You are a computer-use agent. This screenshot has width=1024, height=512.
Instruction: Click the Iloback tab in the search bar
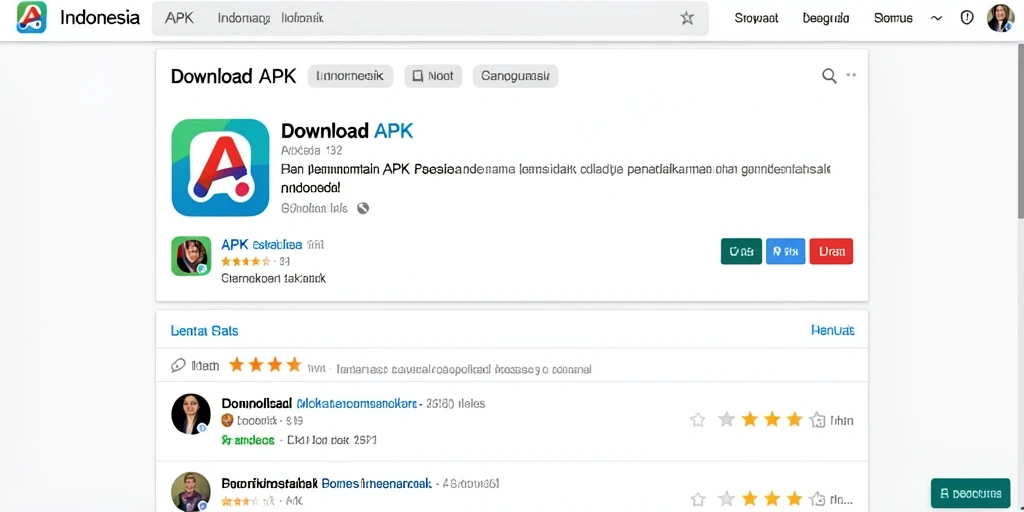[x=302, y=18]
